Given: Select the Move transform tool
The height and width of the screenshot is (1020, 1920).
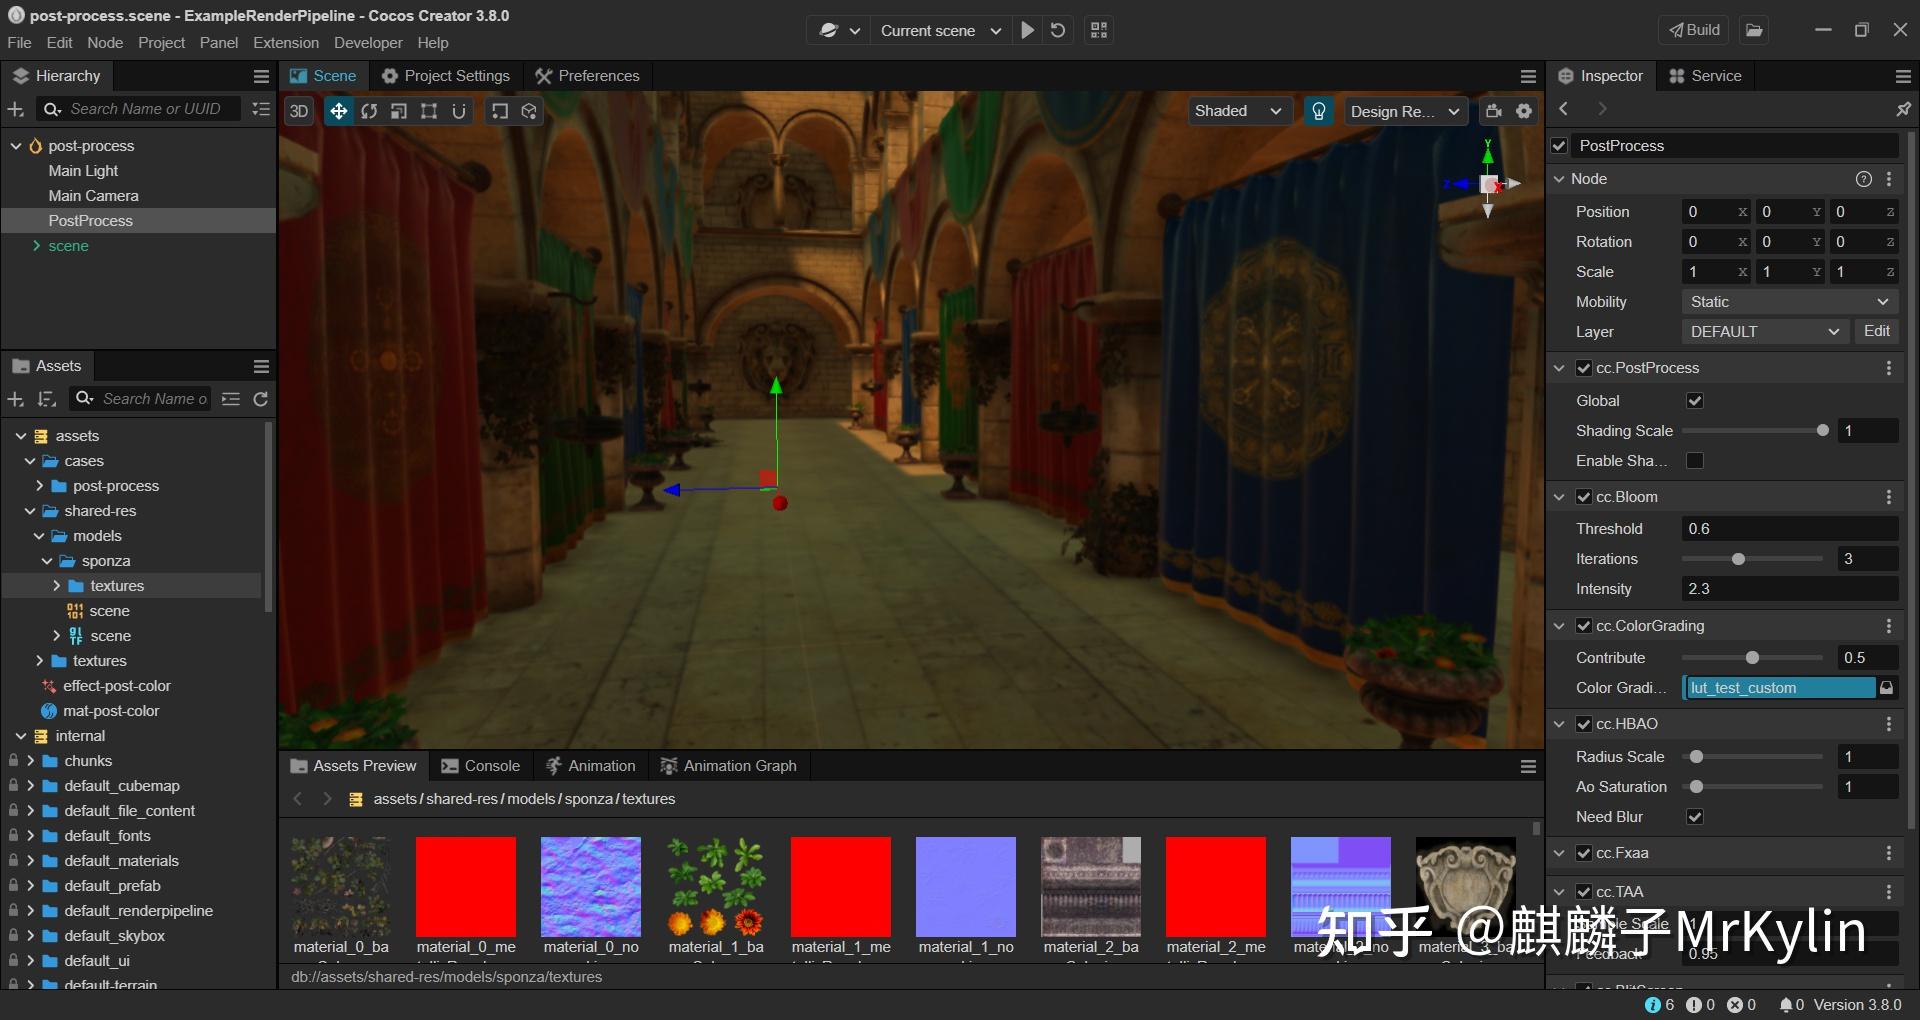Looking at the screenshot, I should point(339,111).
